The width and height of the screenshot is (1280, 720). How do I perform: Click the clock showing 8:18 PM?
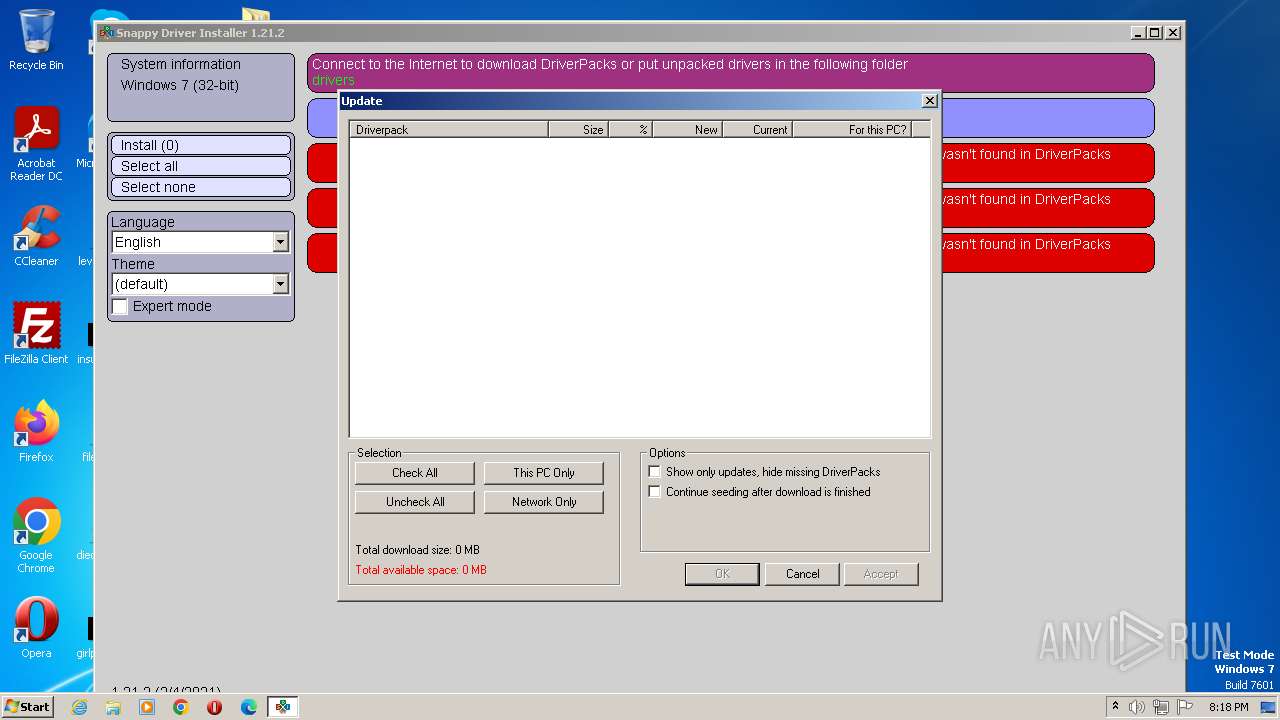tap(1228, 707)
